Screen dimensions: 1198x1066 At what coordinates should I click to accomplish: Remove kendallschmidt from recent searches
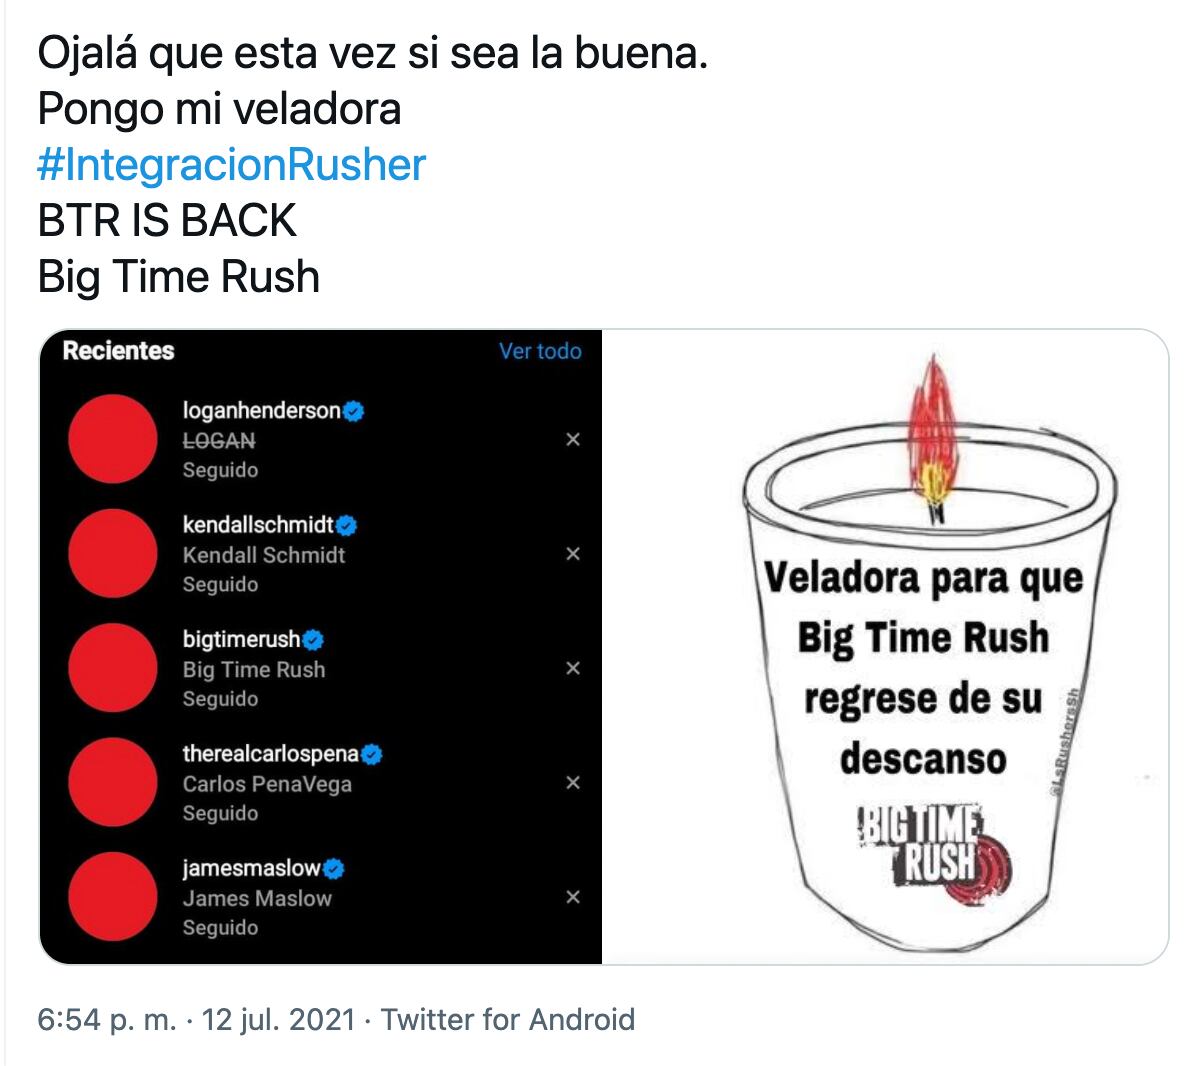click(572, 554)
